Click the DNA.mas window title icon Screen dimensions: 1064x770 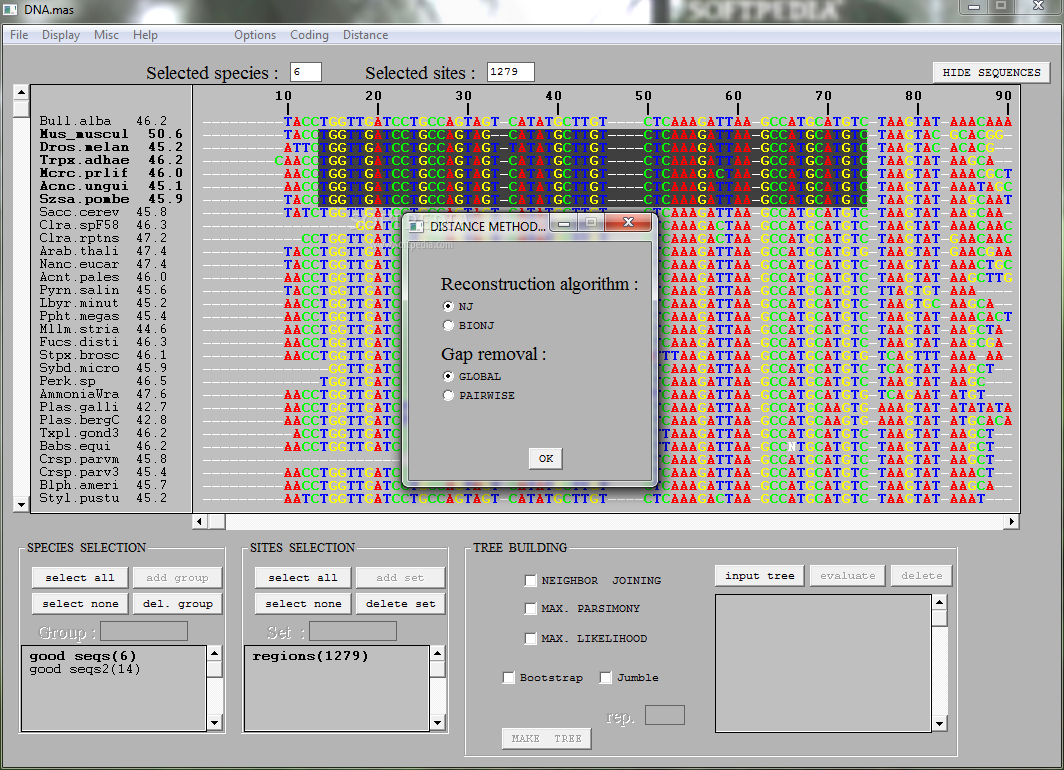tap(10, 9)
